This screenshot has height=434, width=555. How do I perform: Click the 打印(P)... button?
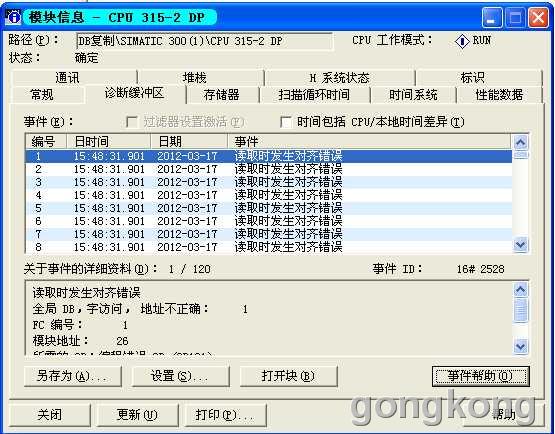(x=225, y=415)
